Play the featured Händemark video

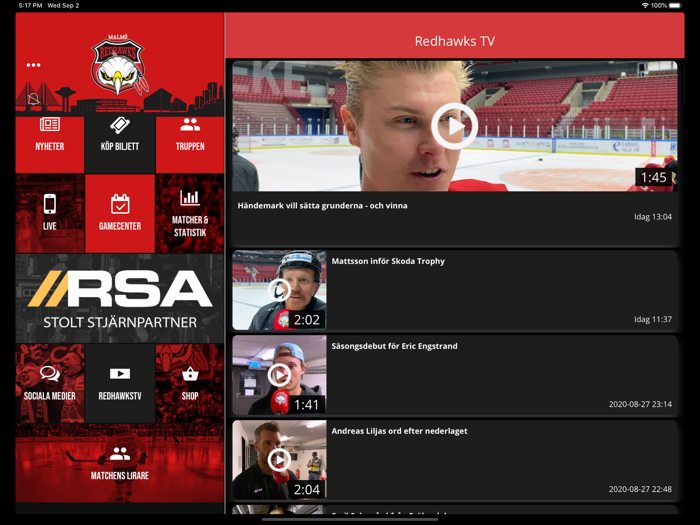(x=454, y=127)
